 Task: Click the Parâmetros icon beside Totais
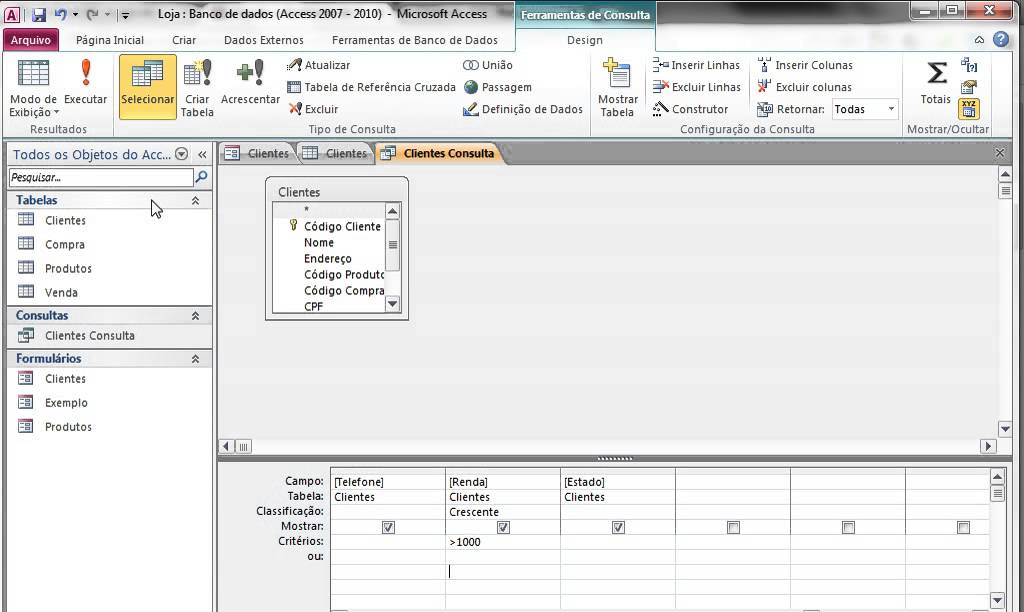pyautogui.click(x=969, y=65)
